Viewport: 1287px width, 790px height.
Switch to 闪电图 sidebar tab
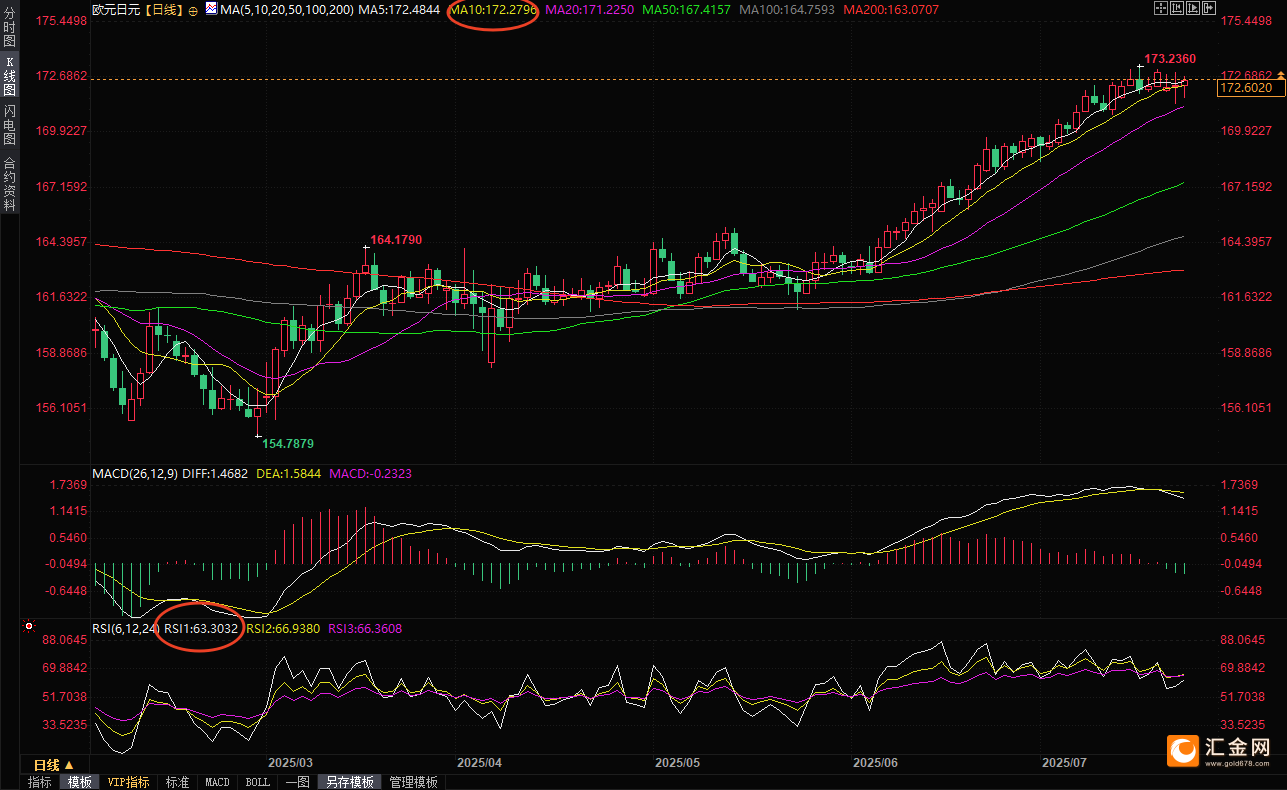point(9,125)
